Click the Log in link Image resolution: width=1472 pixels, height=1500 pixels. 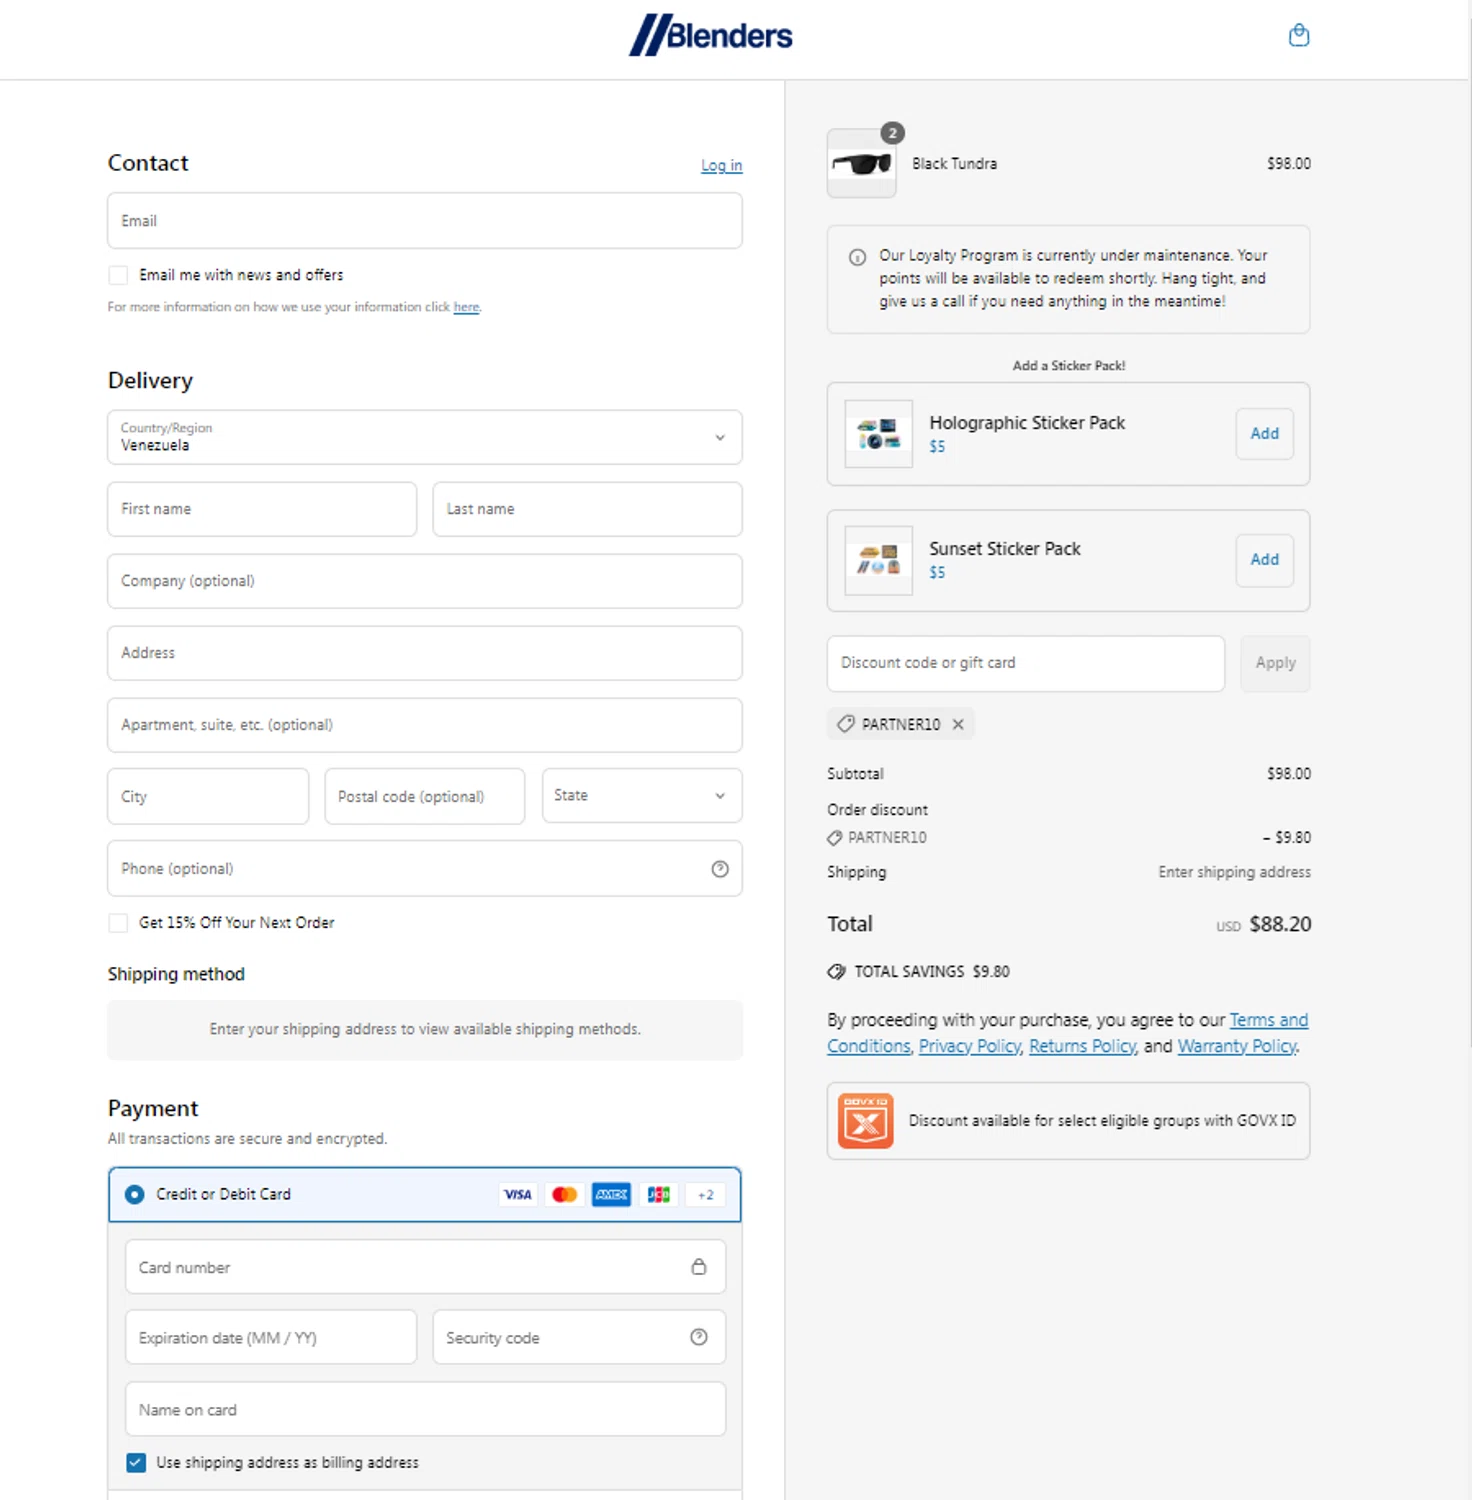[x=721, y=165]
